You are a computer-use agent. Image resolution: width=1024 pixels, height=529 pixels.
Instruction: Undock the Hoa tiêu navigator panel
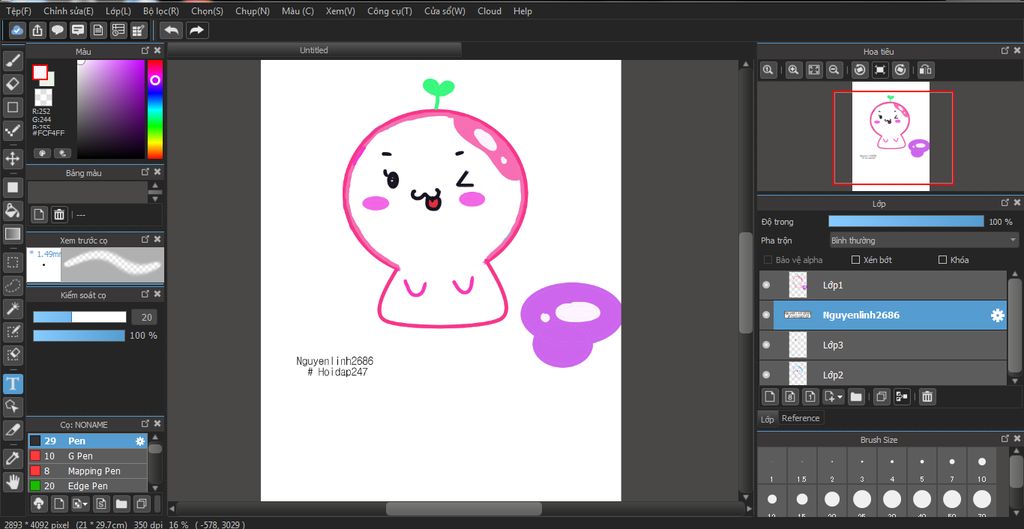pyautogui.click(x=1006, y=50)
